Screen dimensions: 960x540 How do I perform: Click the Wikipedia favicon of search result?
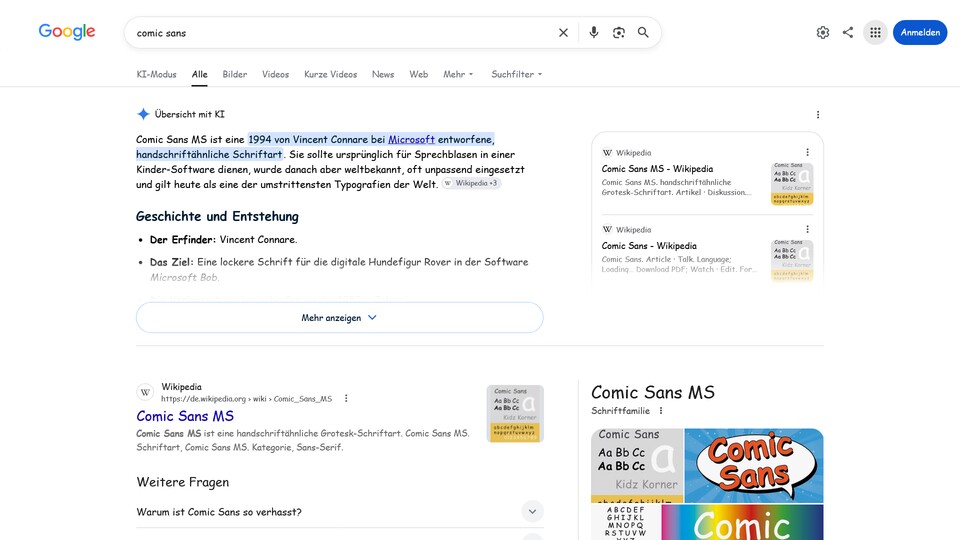pos(145,392)
